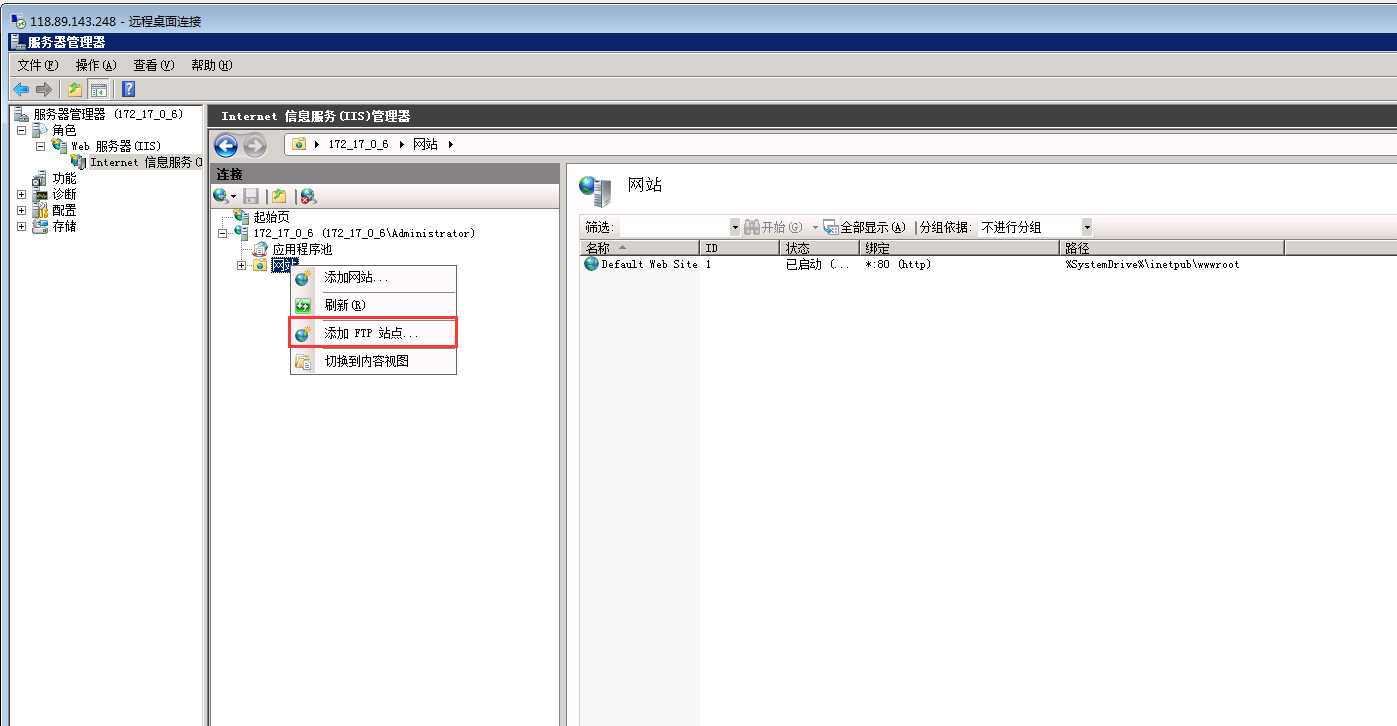Open the 开始 (Go) button dropdown arrow

point(815,227)
